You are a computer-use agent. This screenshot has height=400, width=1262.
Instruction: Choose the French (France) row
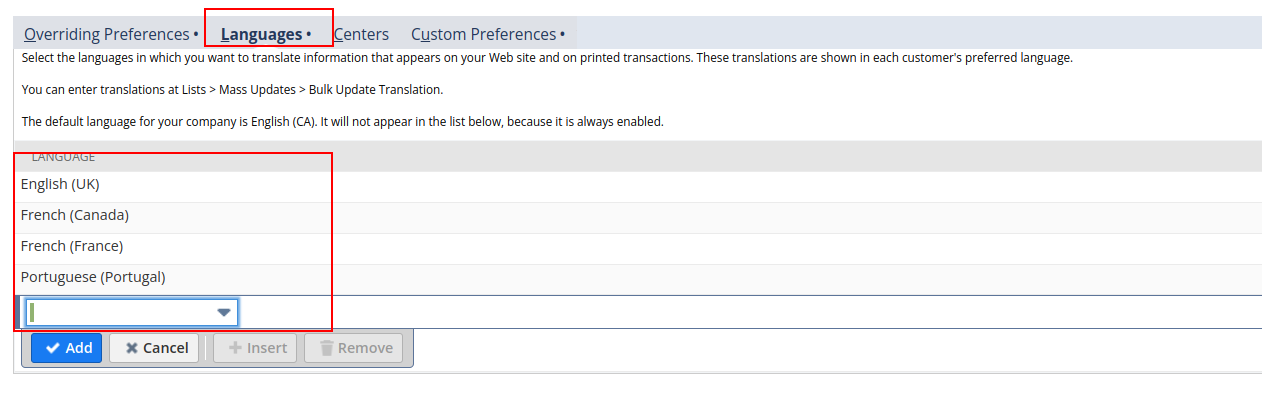[72, 246]
